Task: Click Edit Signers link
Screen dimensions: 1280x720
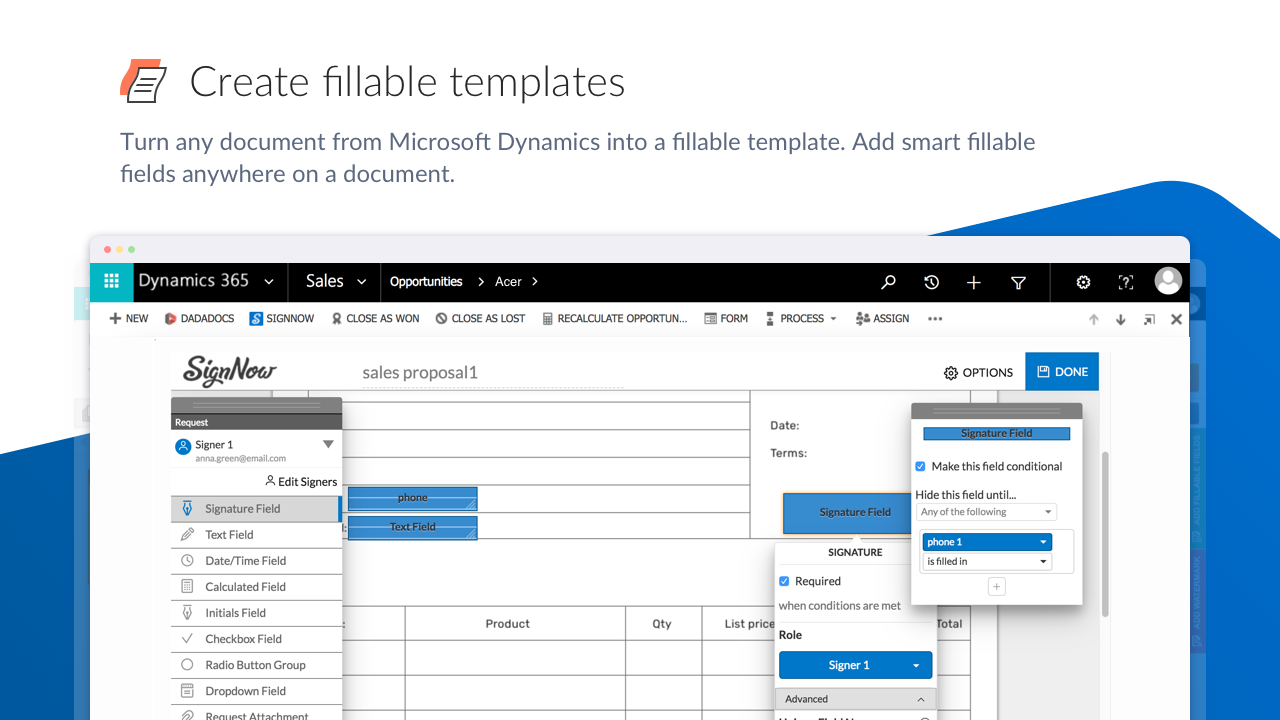Action: click(301, 482)
